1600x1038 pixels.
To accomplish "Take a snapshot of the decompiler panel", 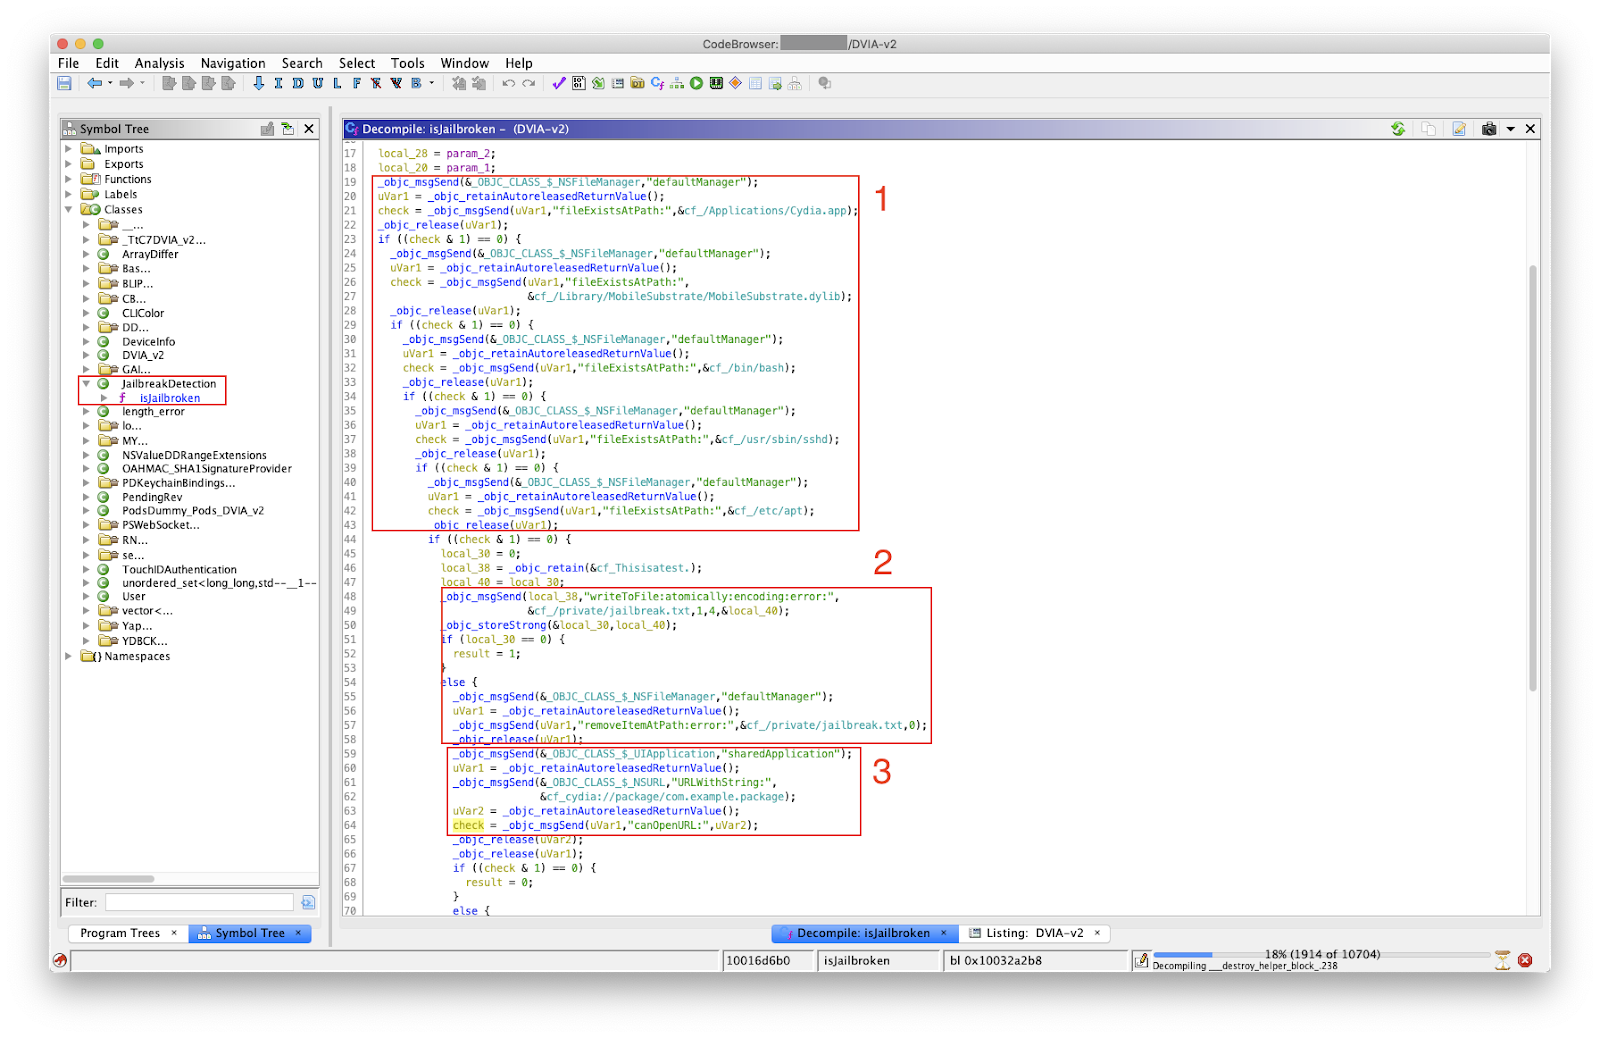I will [1489, 129].
